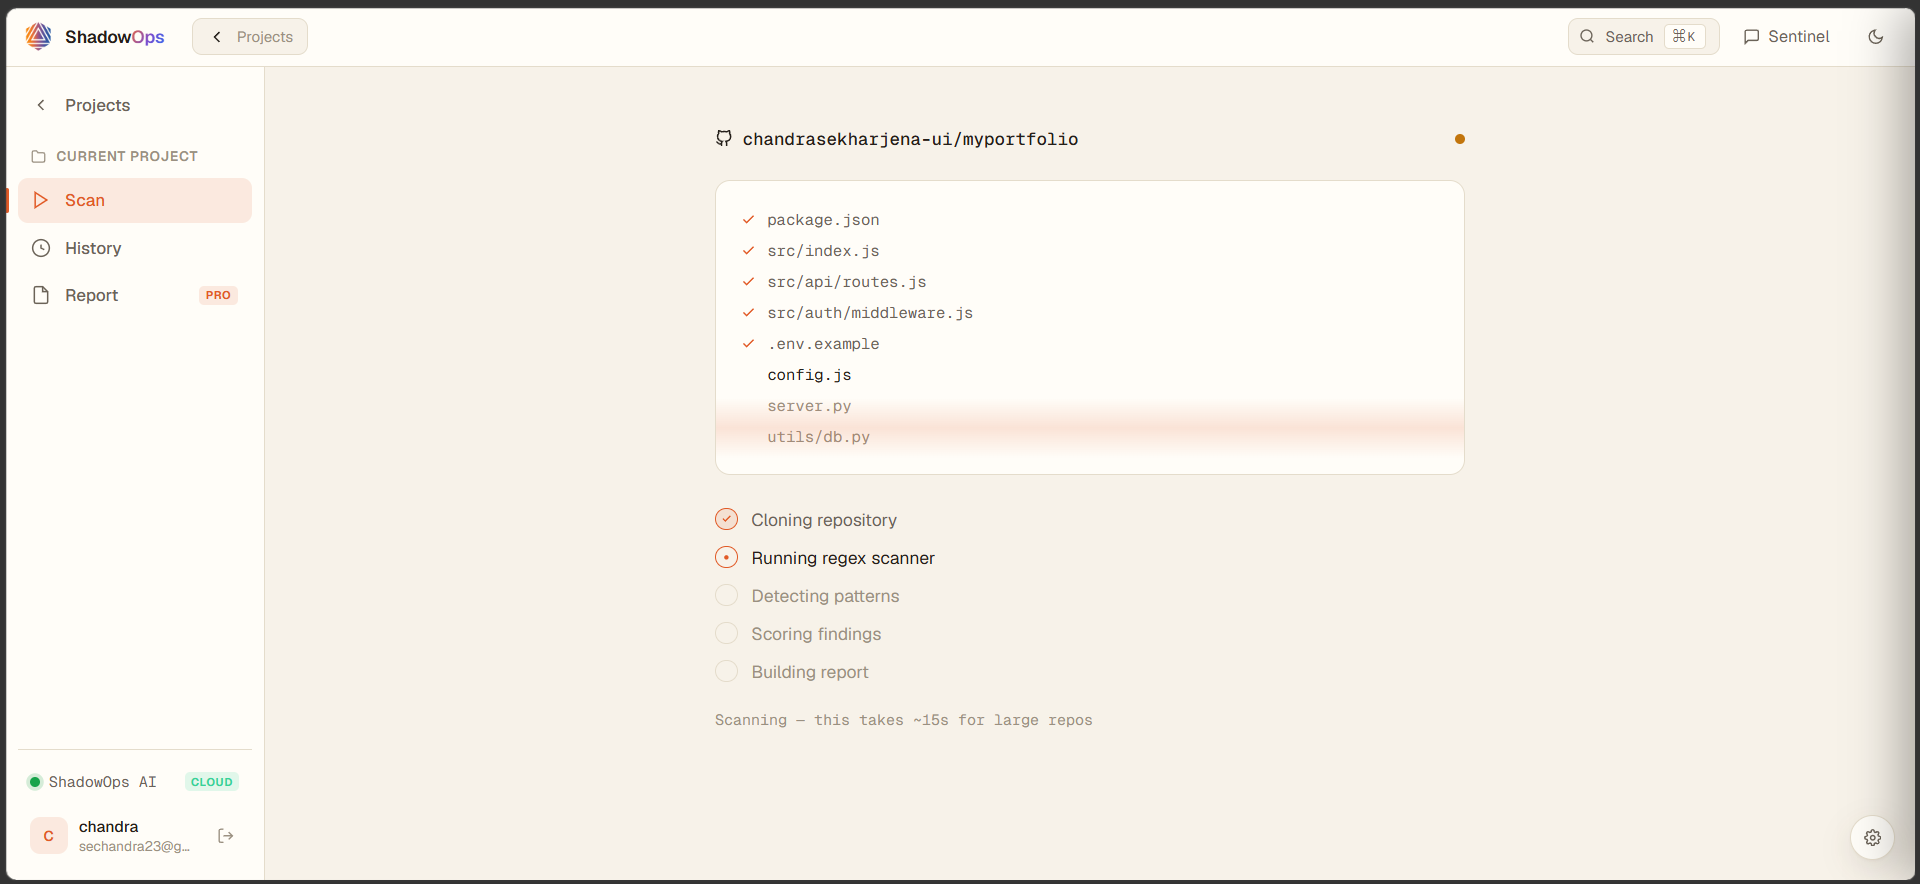Click the chandra user avatar

click(x=49, y=836)
